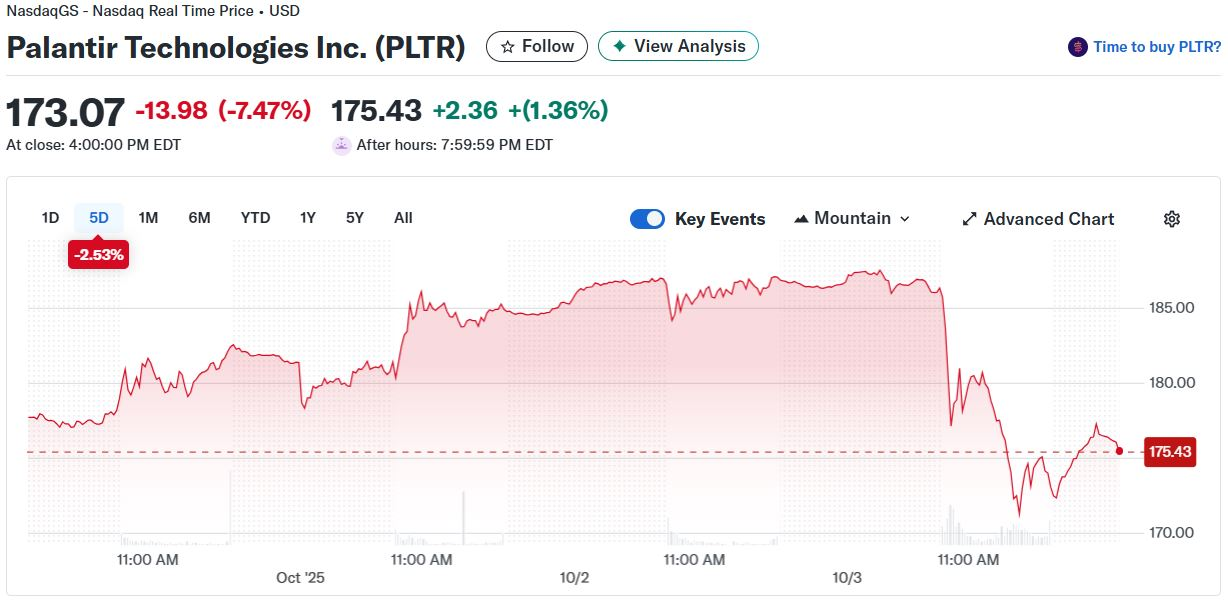Click the star icon in Follow button
Screen dimensions: 1228x602
tap(508, 47)
